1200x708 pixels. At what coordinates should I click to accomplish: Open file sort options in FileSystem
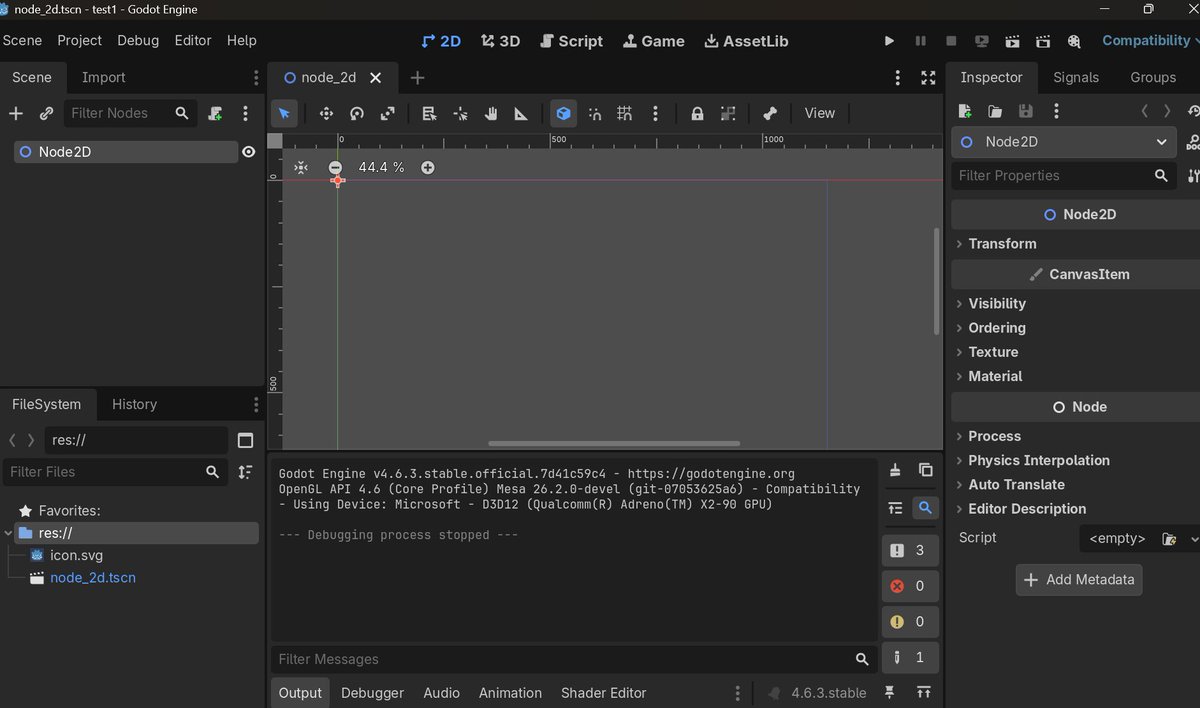[246, 472]
